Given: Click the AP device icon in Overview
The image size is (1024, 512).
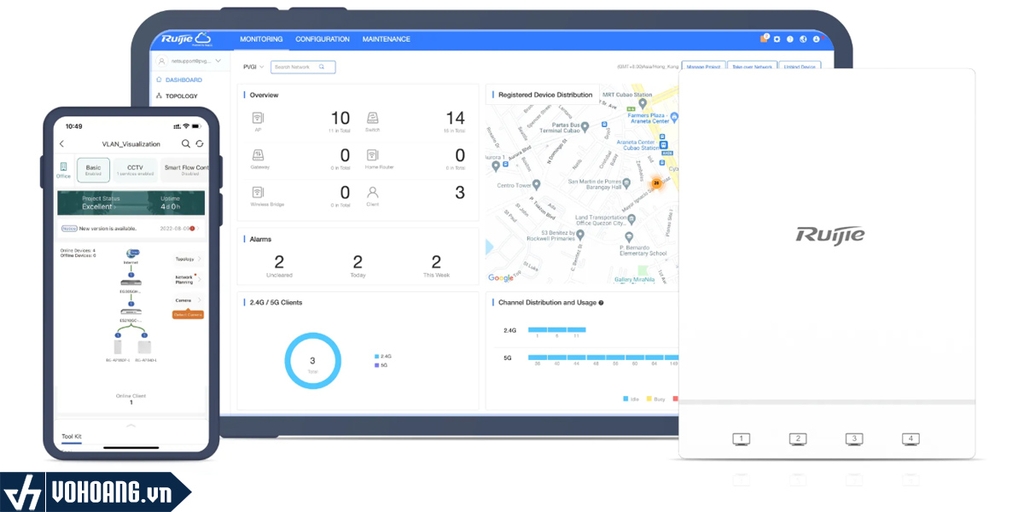Looking at the screenshot, I should pos(258,118).
